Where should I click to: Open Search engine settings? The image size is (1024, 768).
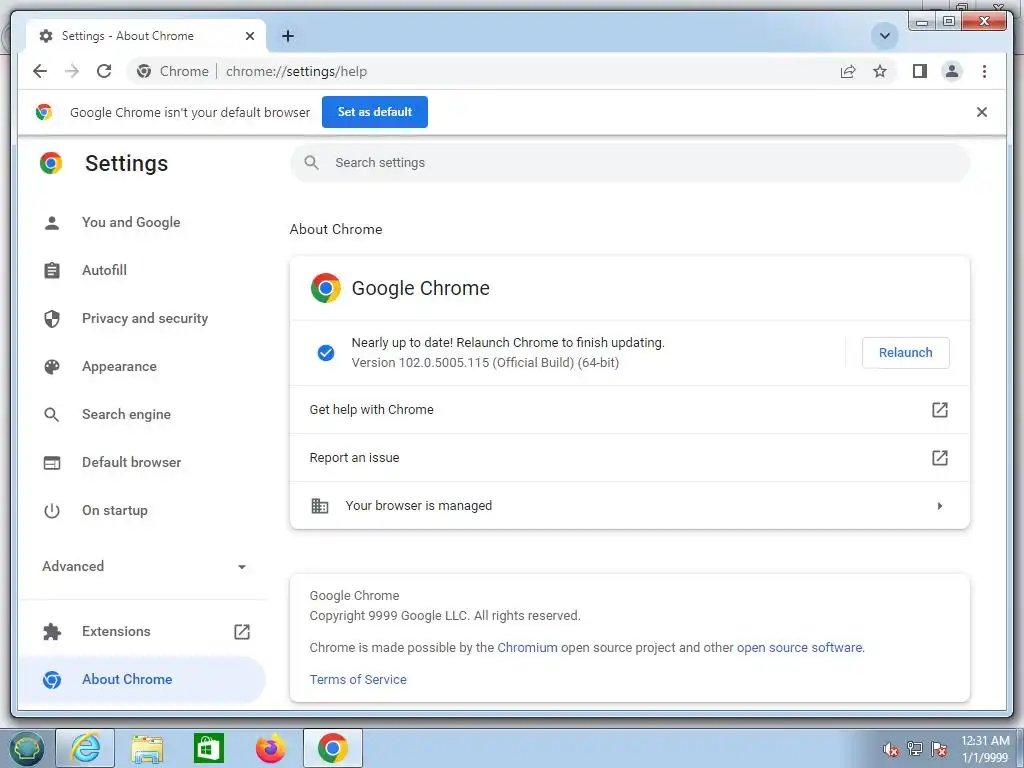142,414
